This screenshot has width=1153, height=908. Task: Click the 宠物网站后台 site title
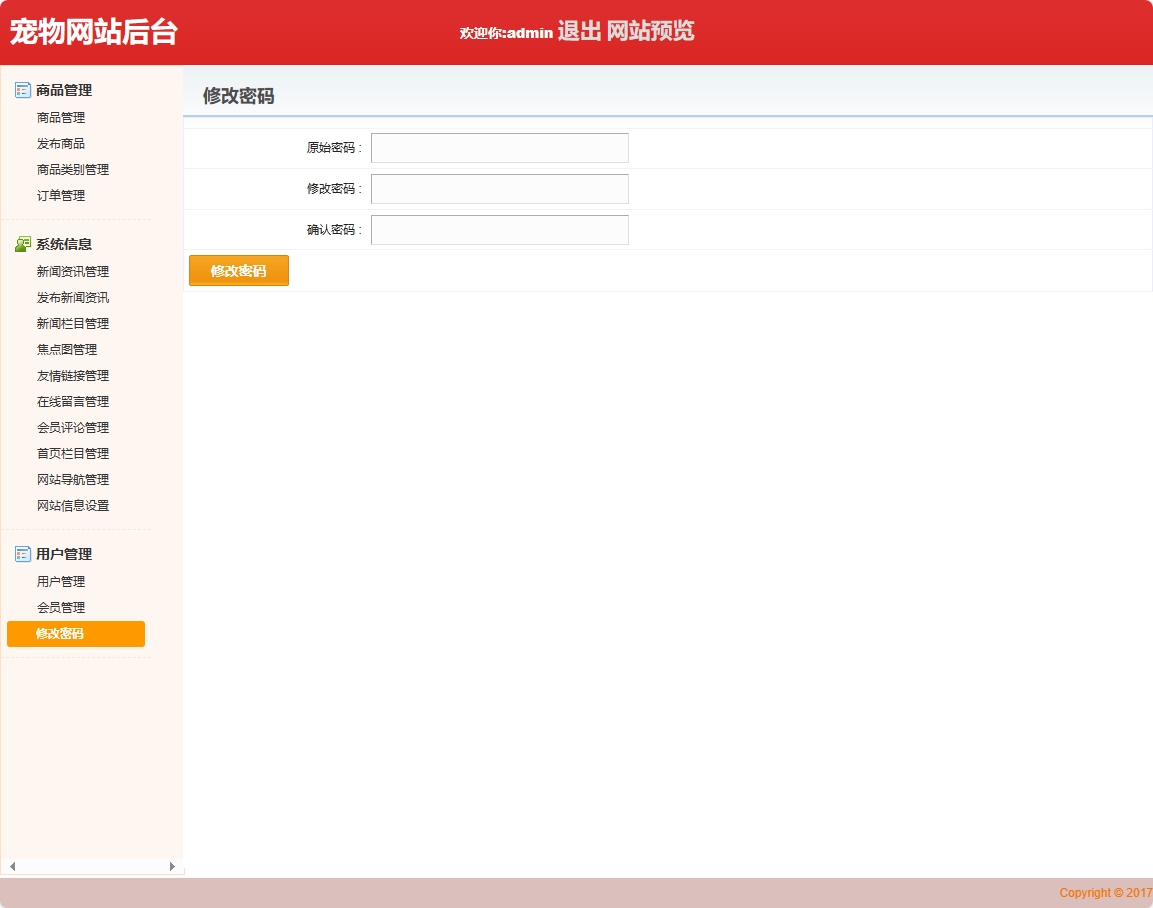point(93,32)
